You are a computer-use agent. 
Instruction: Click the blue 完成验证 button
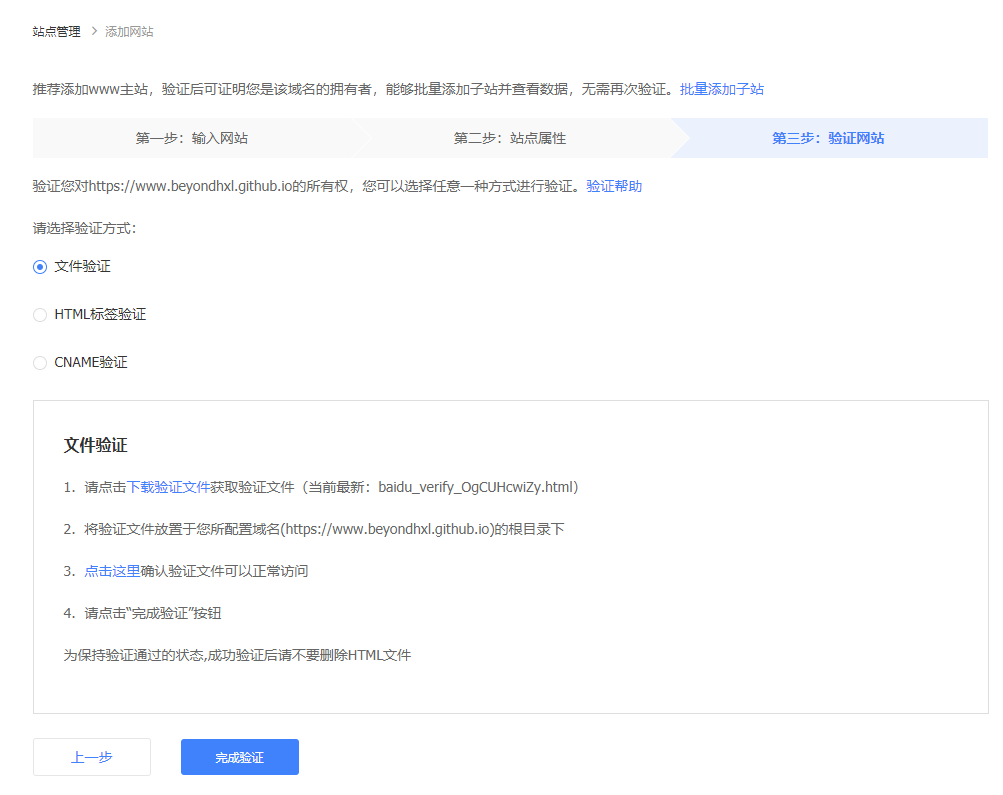239,757
